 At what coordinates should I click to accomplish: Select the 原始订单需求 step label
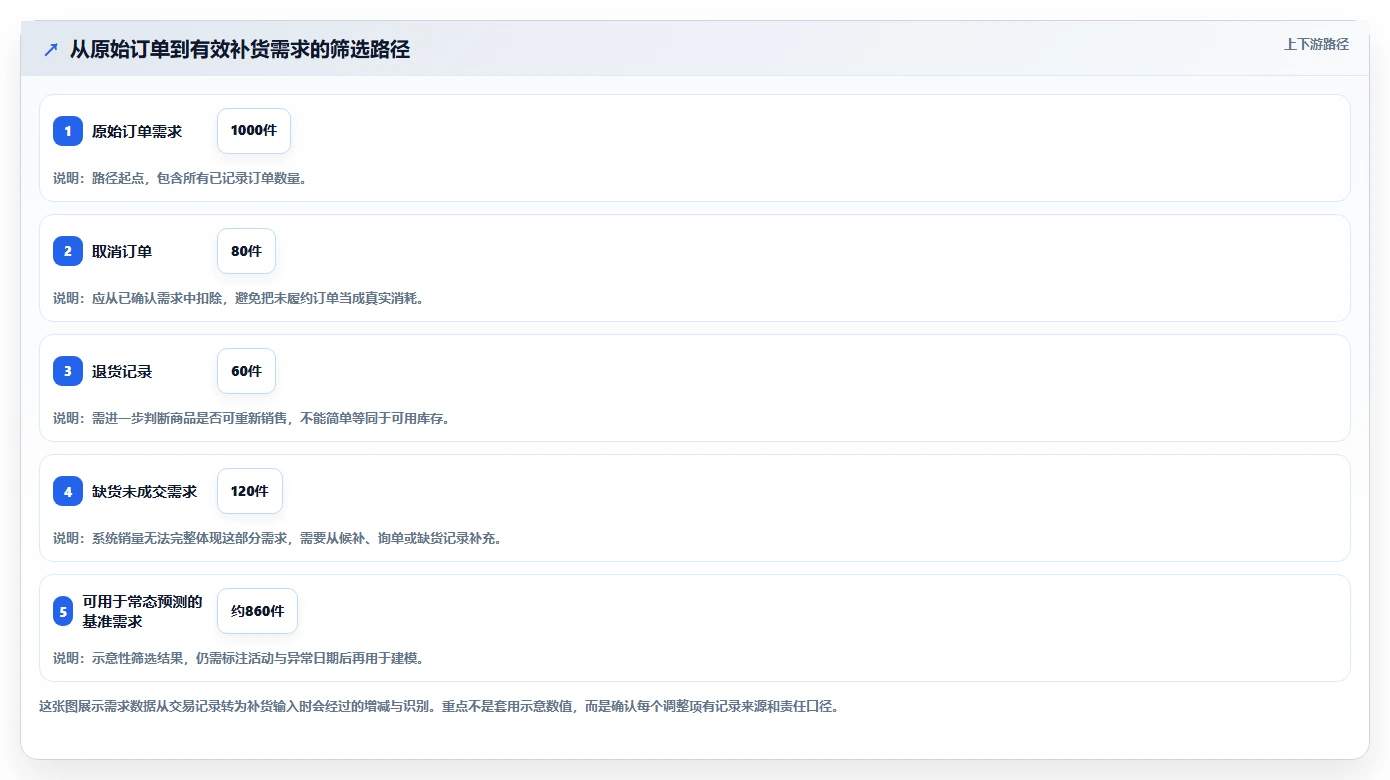[x=137, y=131]
